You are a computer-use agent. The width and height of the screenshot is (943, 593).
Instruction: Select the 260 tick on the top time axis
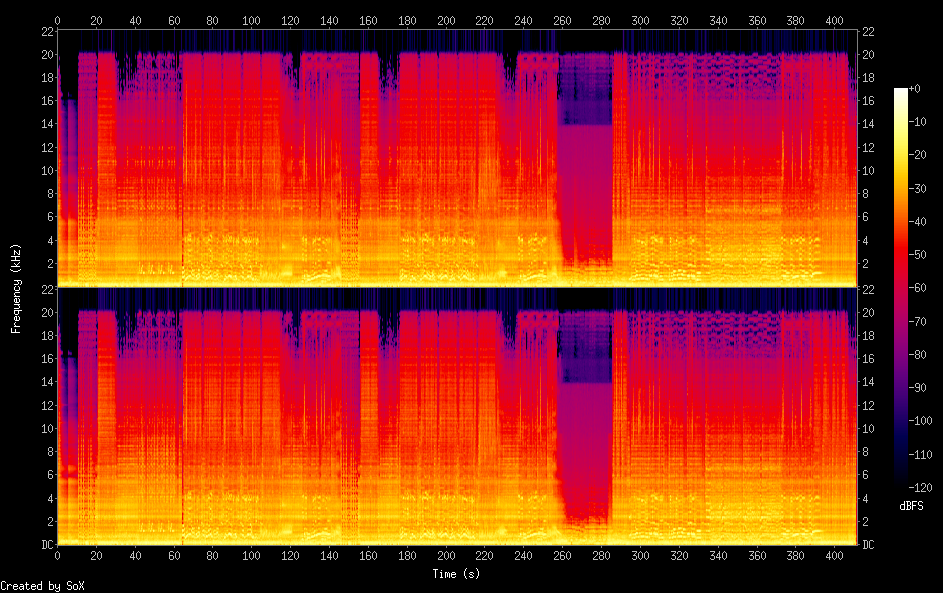point(562,19)
